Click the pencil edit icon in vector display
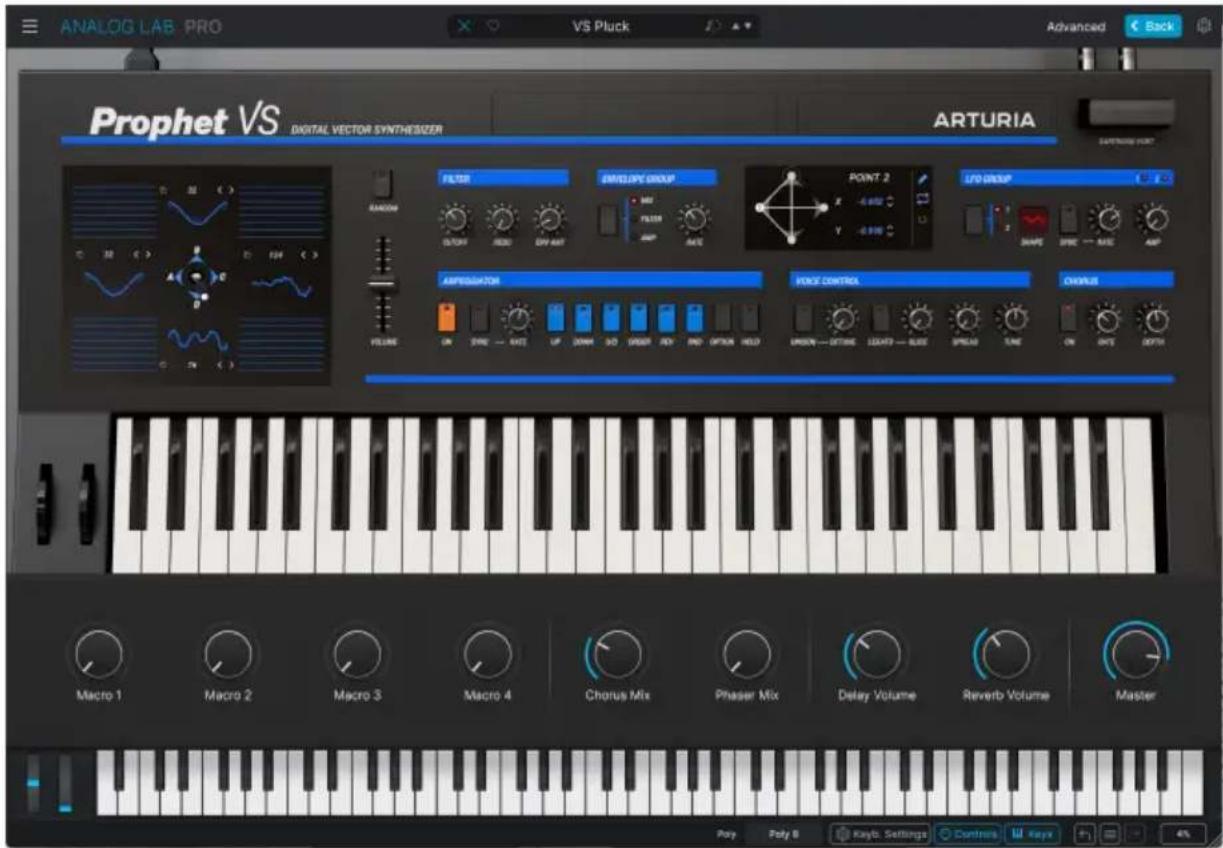Screen dimensions: 1223x848 (923, 178)
